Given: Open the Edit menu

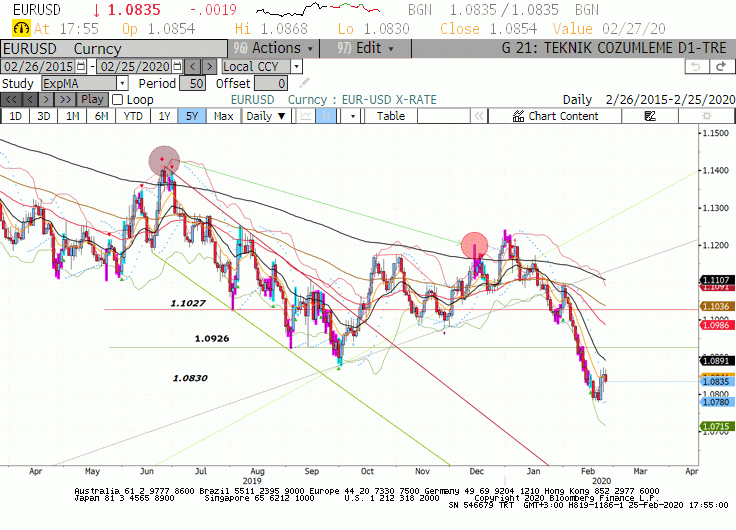Looking at the screenshot, I should (365, 48).
